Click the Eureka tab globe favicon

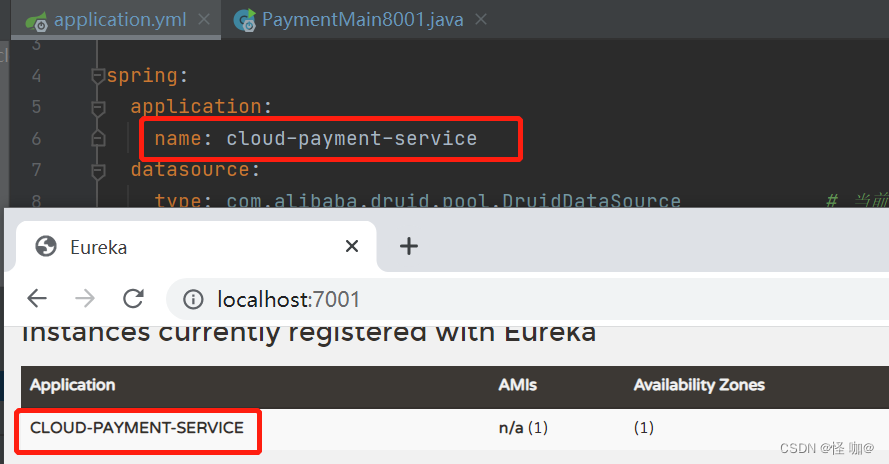[x=46, y=247]
